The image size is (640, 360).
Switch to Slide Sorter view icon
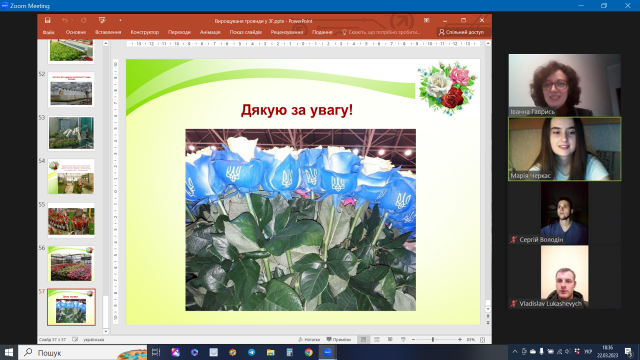click(x=377, y=340)
